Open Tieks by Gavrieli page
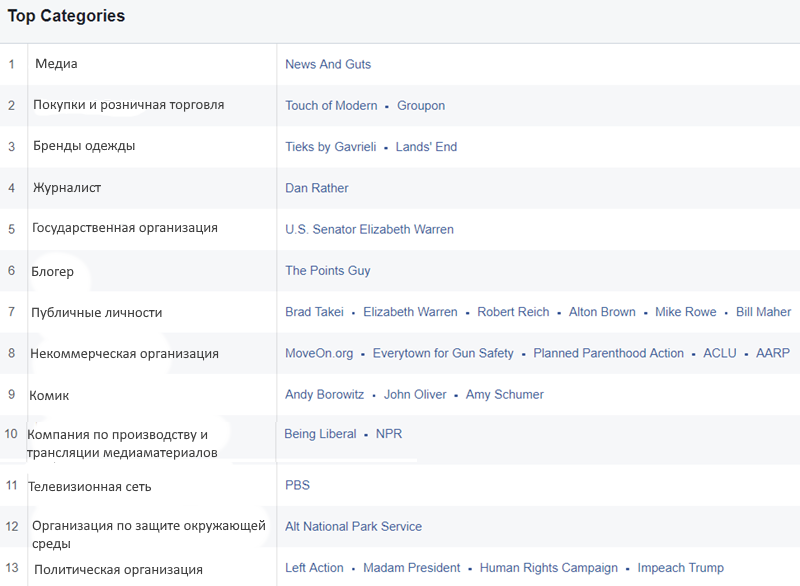The image size is (800, 586). pyautogui.click(x=331, y=147)
